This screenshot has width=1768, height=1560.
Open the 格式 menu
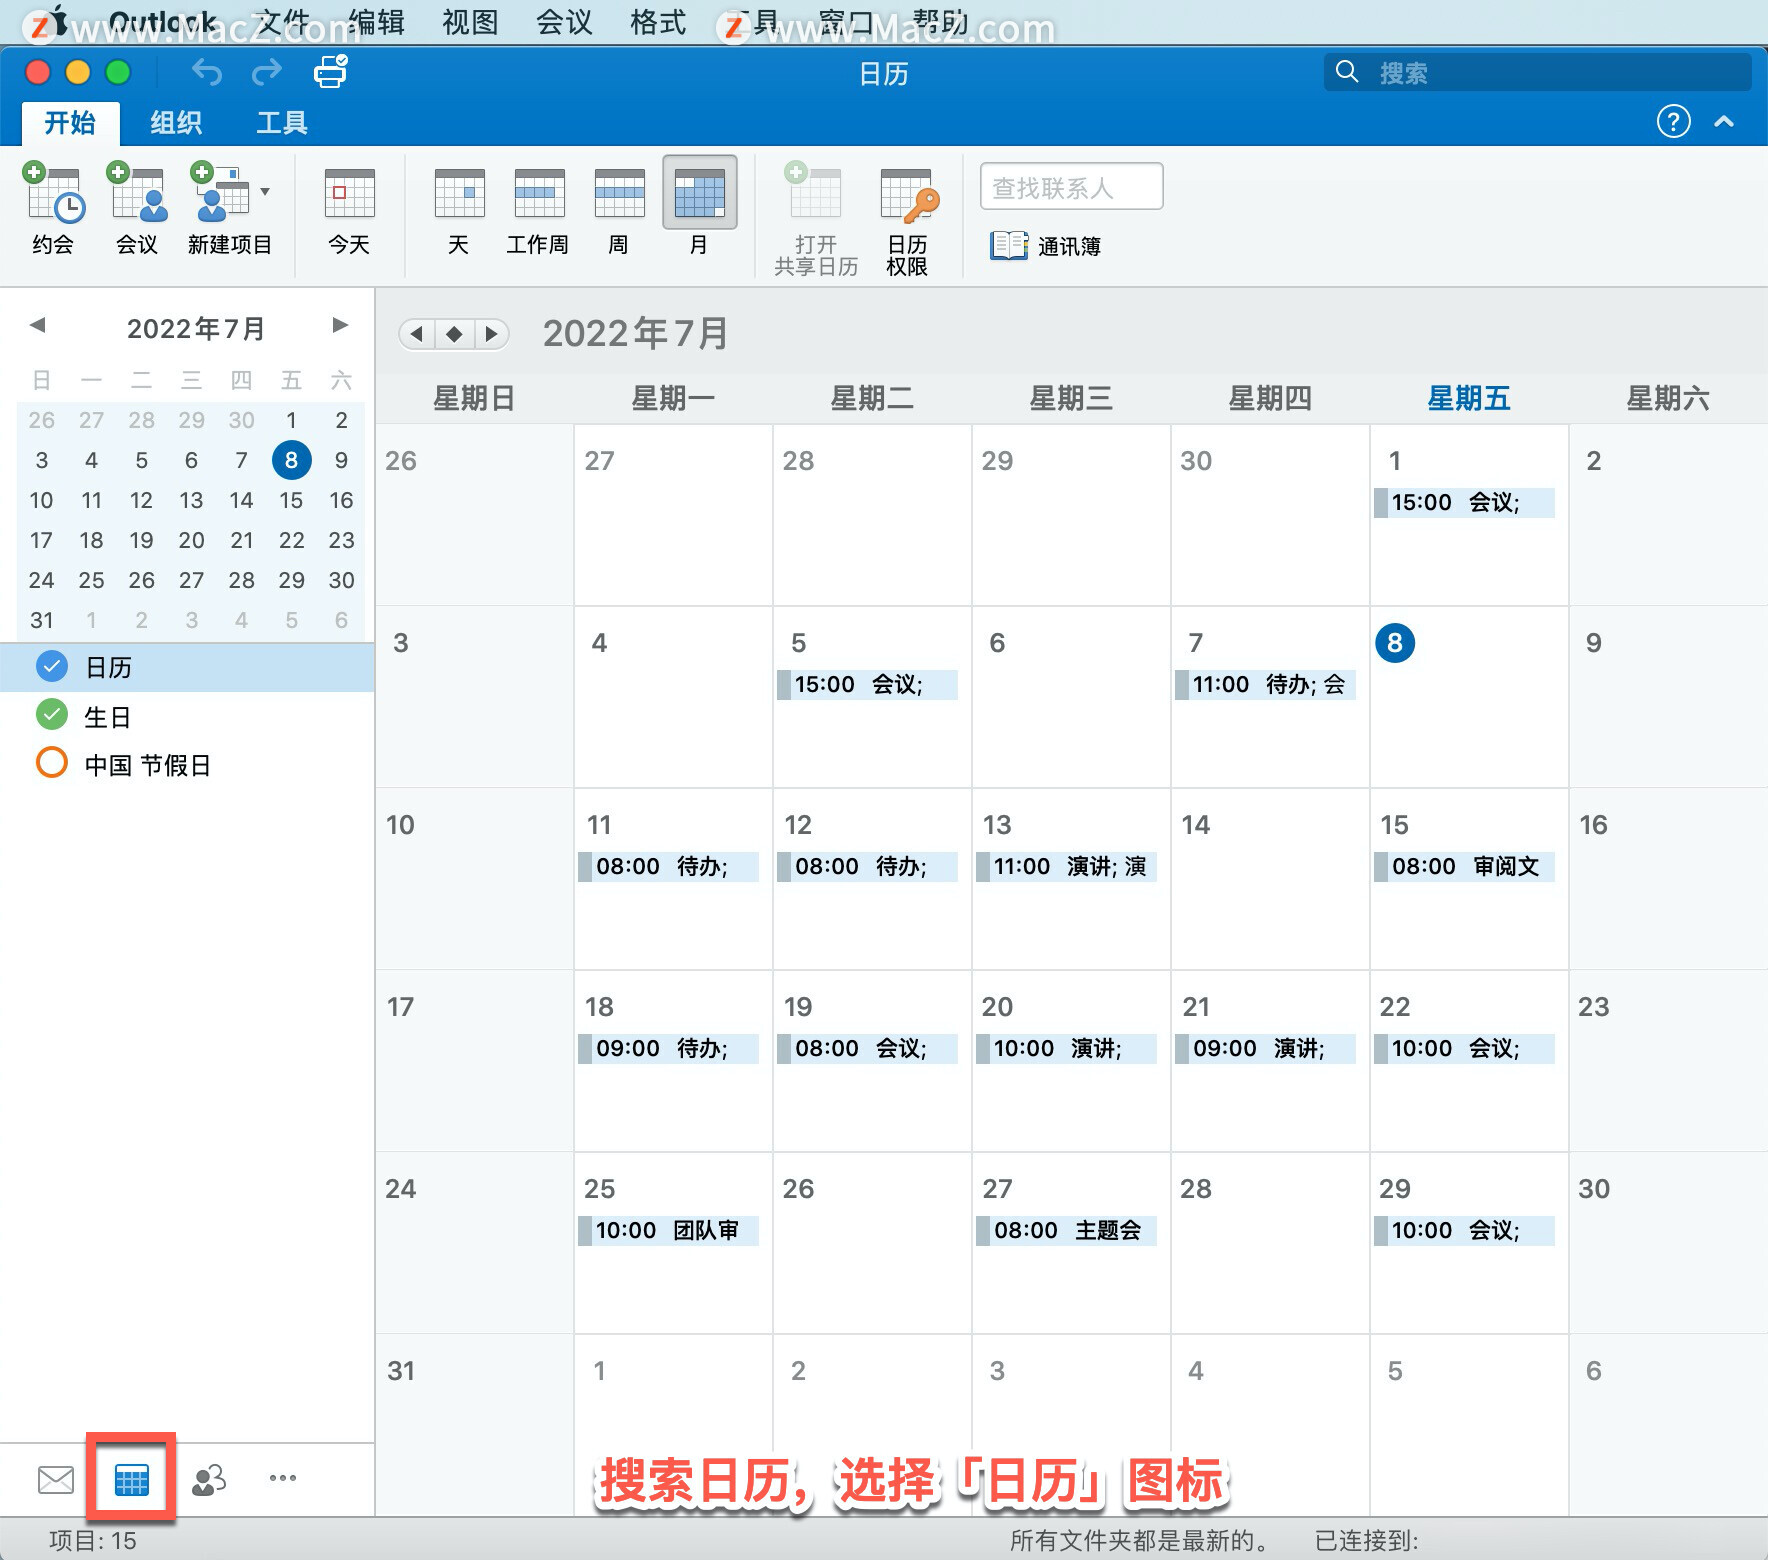(658, 22)
